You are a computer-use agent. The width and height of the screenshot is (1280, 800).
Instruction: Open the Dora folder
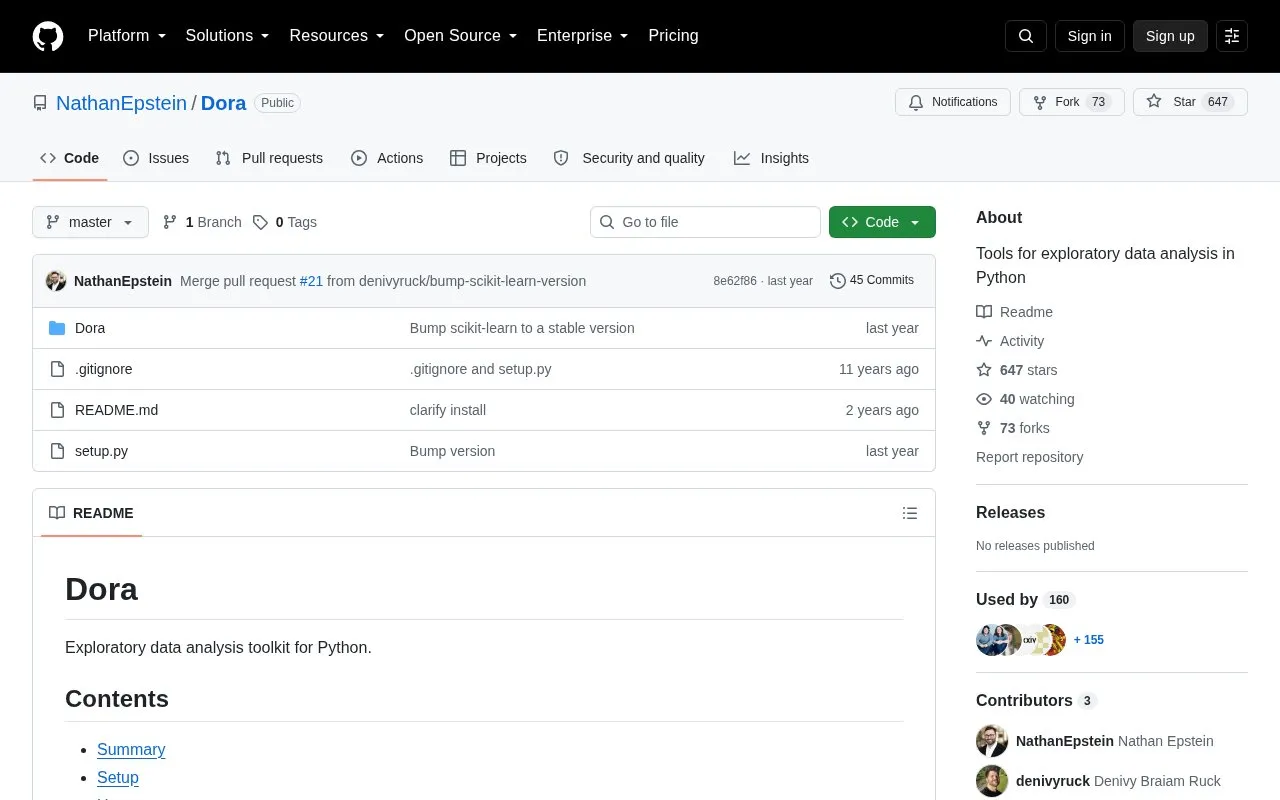[x=90, y=328]
